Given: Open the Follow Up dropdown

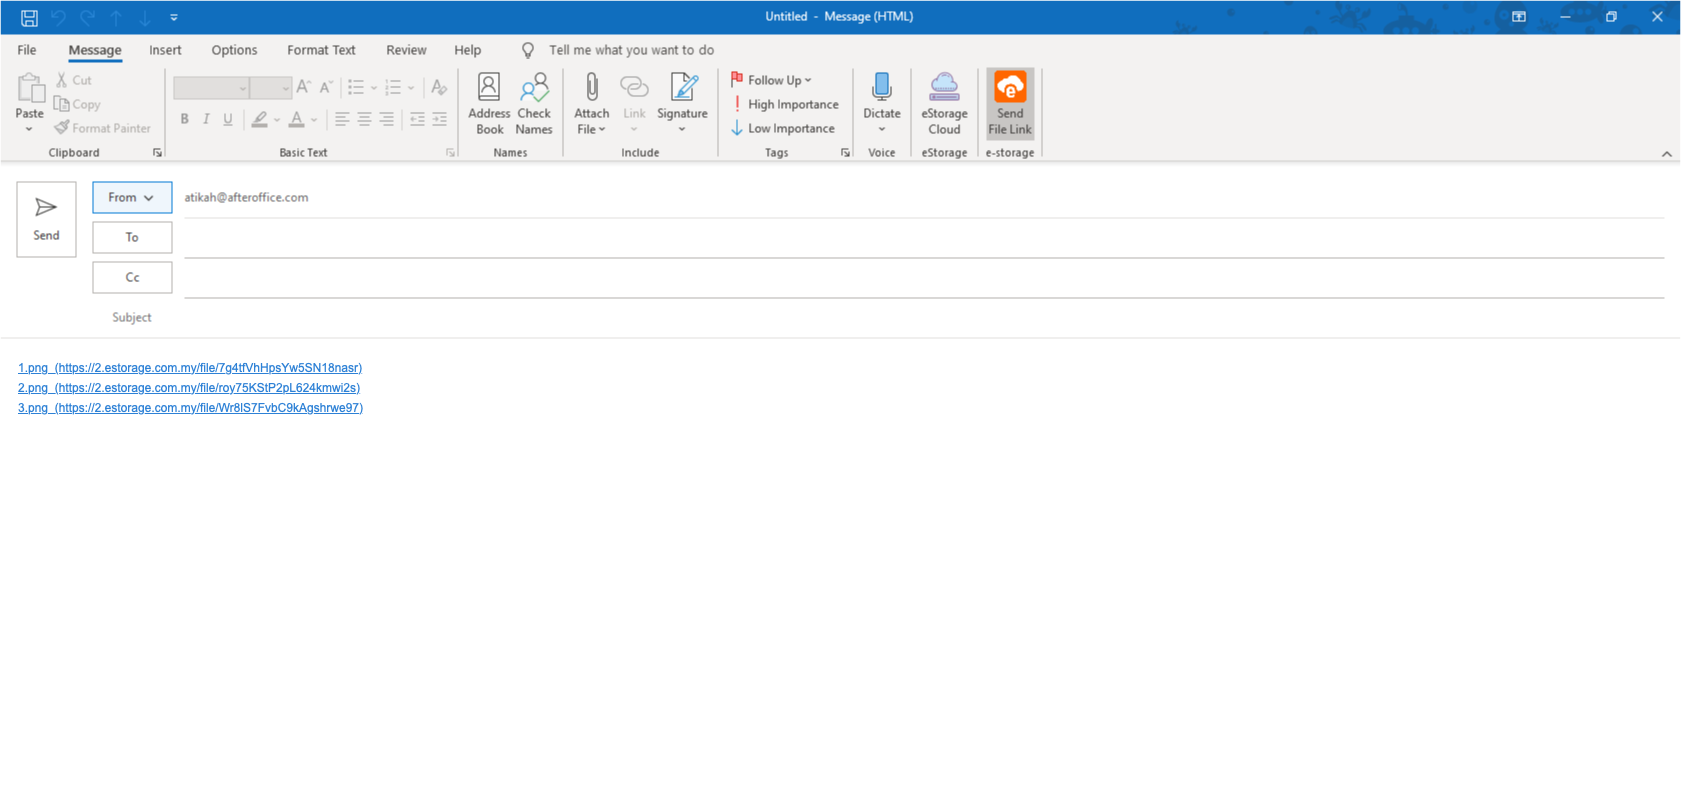Looking at the screenshot, I should [x=772, y=80].
